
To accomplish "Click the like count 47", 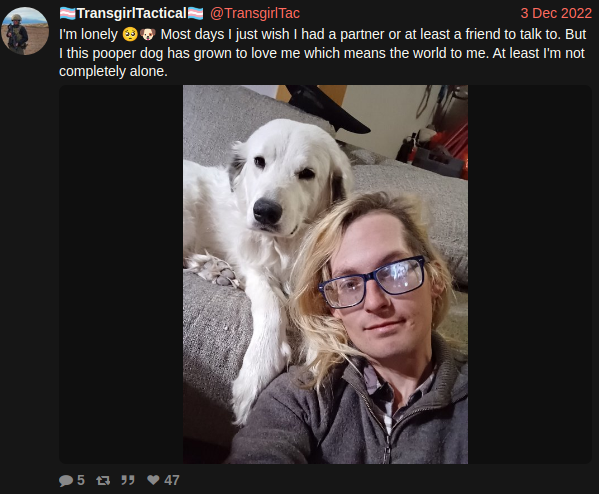I will (x=172, y=480).
